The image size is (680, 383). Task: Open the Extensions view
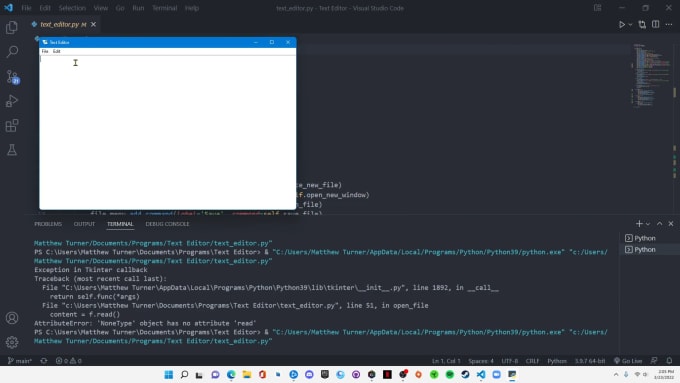tap(12, 126)
